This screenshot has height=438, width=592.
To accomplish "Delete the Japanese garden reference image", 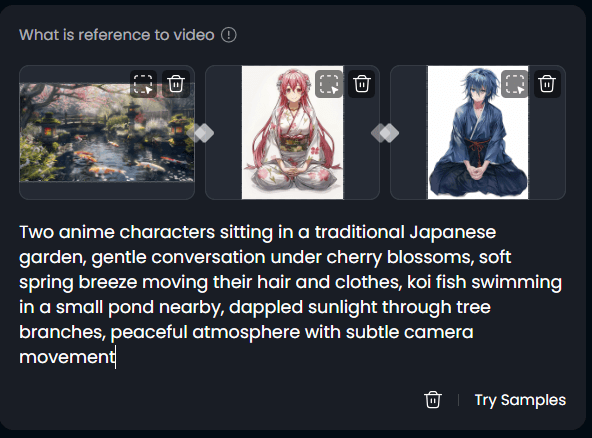I will [x=176, y=84].
